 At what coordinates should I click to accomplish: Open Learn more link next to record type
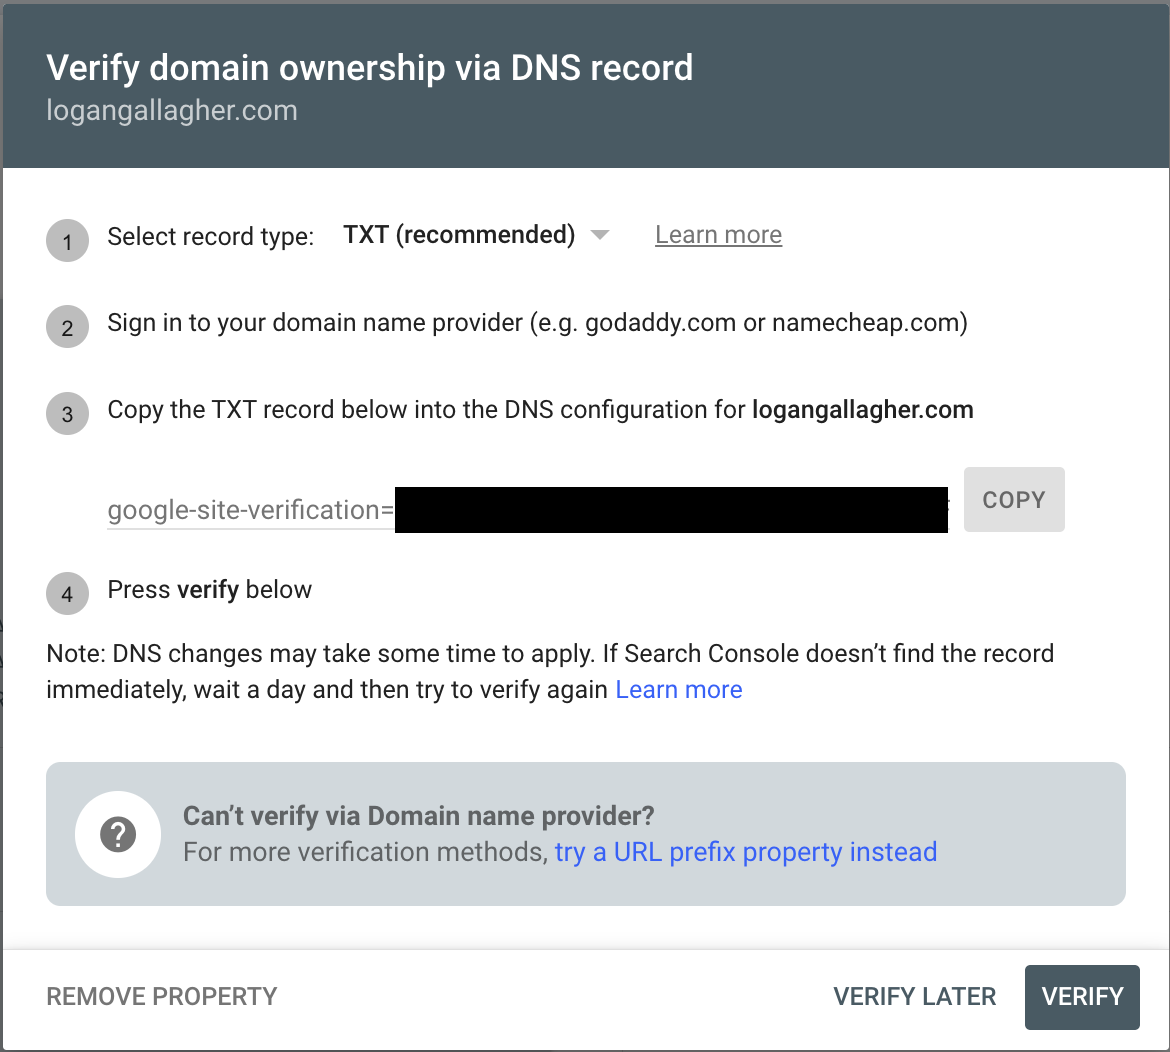point(718,235)
